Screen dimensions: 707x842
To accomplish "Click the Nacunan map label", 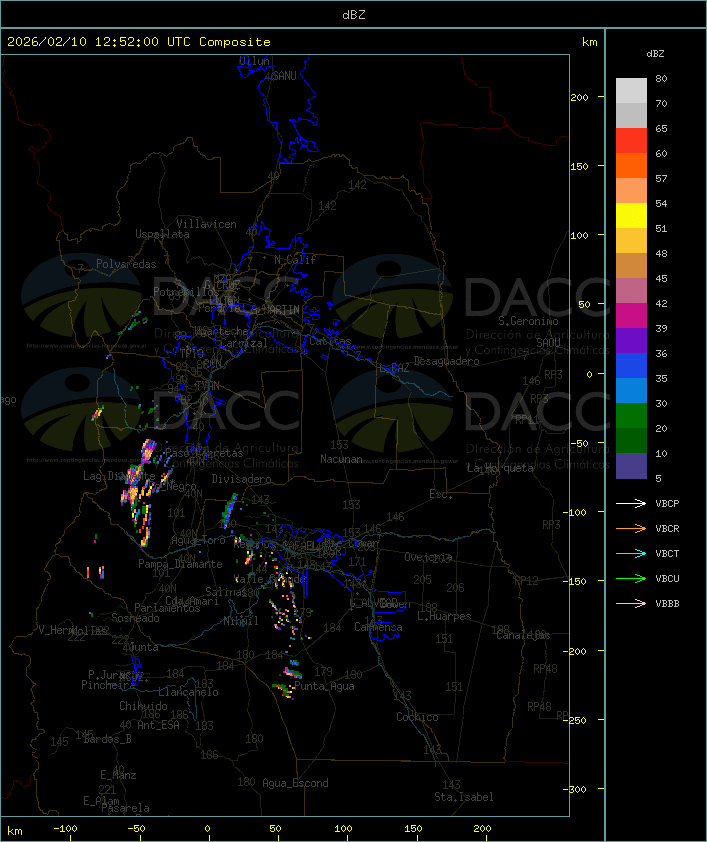I will (x=341, y=459).
